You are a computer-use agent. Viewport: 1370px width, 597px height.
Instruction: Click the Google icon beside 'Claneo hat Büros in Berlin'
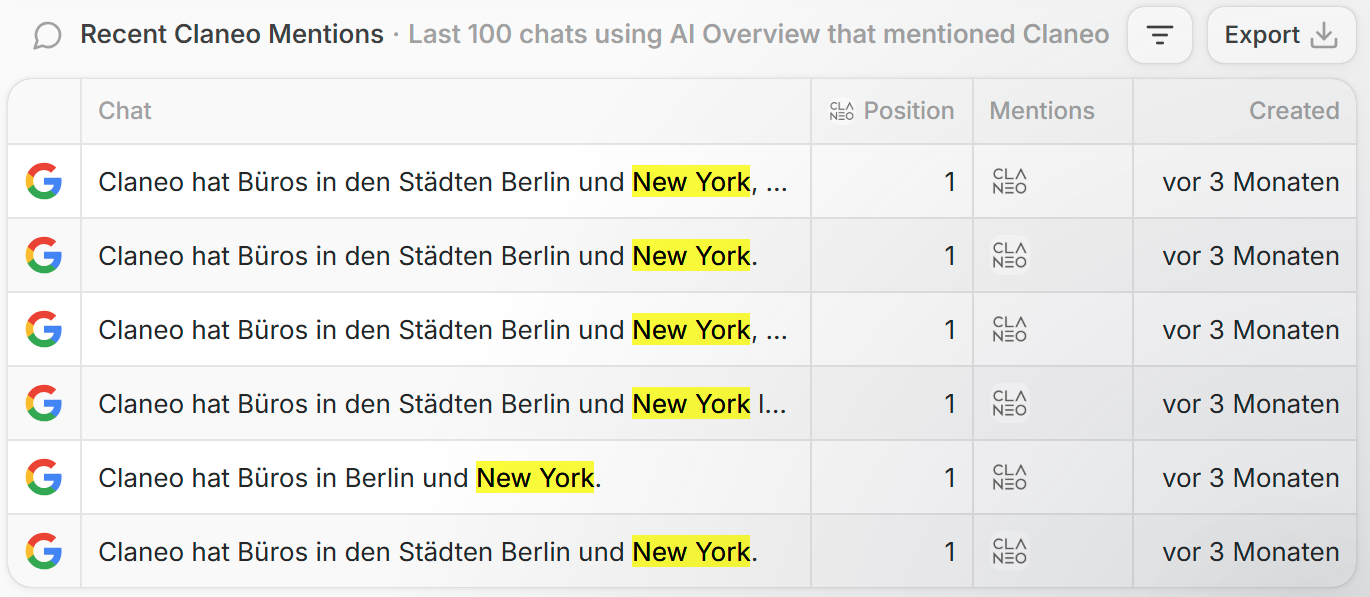pos(44,477)
